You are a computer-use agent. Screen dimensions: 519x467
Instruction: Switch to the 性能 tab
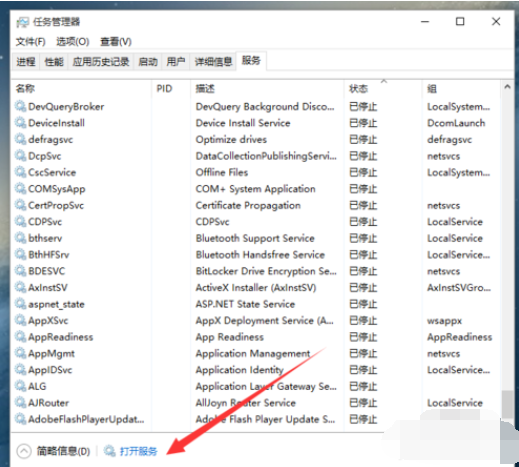tap(54, 62)
